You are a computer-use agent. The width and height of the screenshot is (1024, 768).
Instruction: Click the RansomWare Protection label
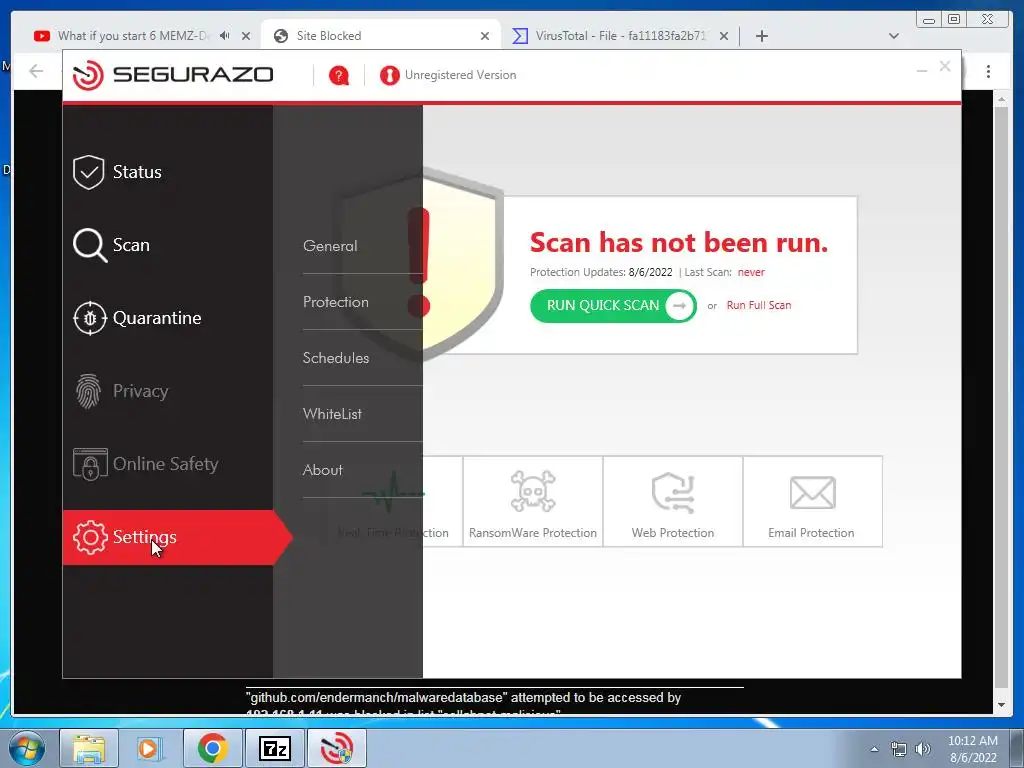click(x=533, y=533)
